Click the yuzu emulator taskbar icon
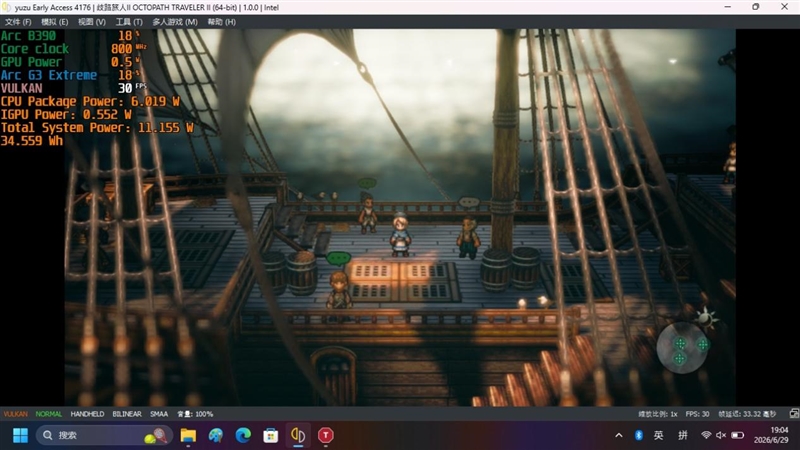This screenshot has width=800, height=450. pyautogui.click(x=298, y=435)
